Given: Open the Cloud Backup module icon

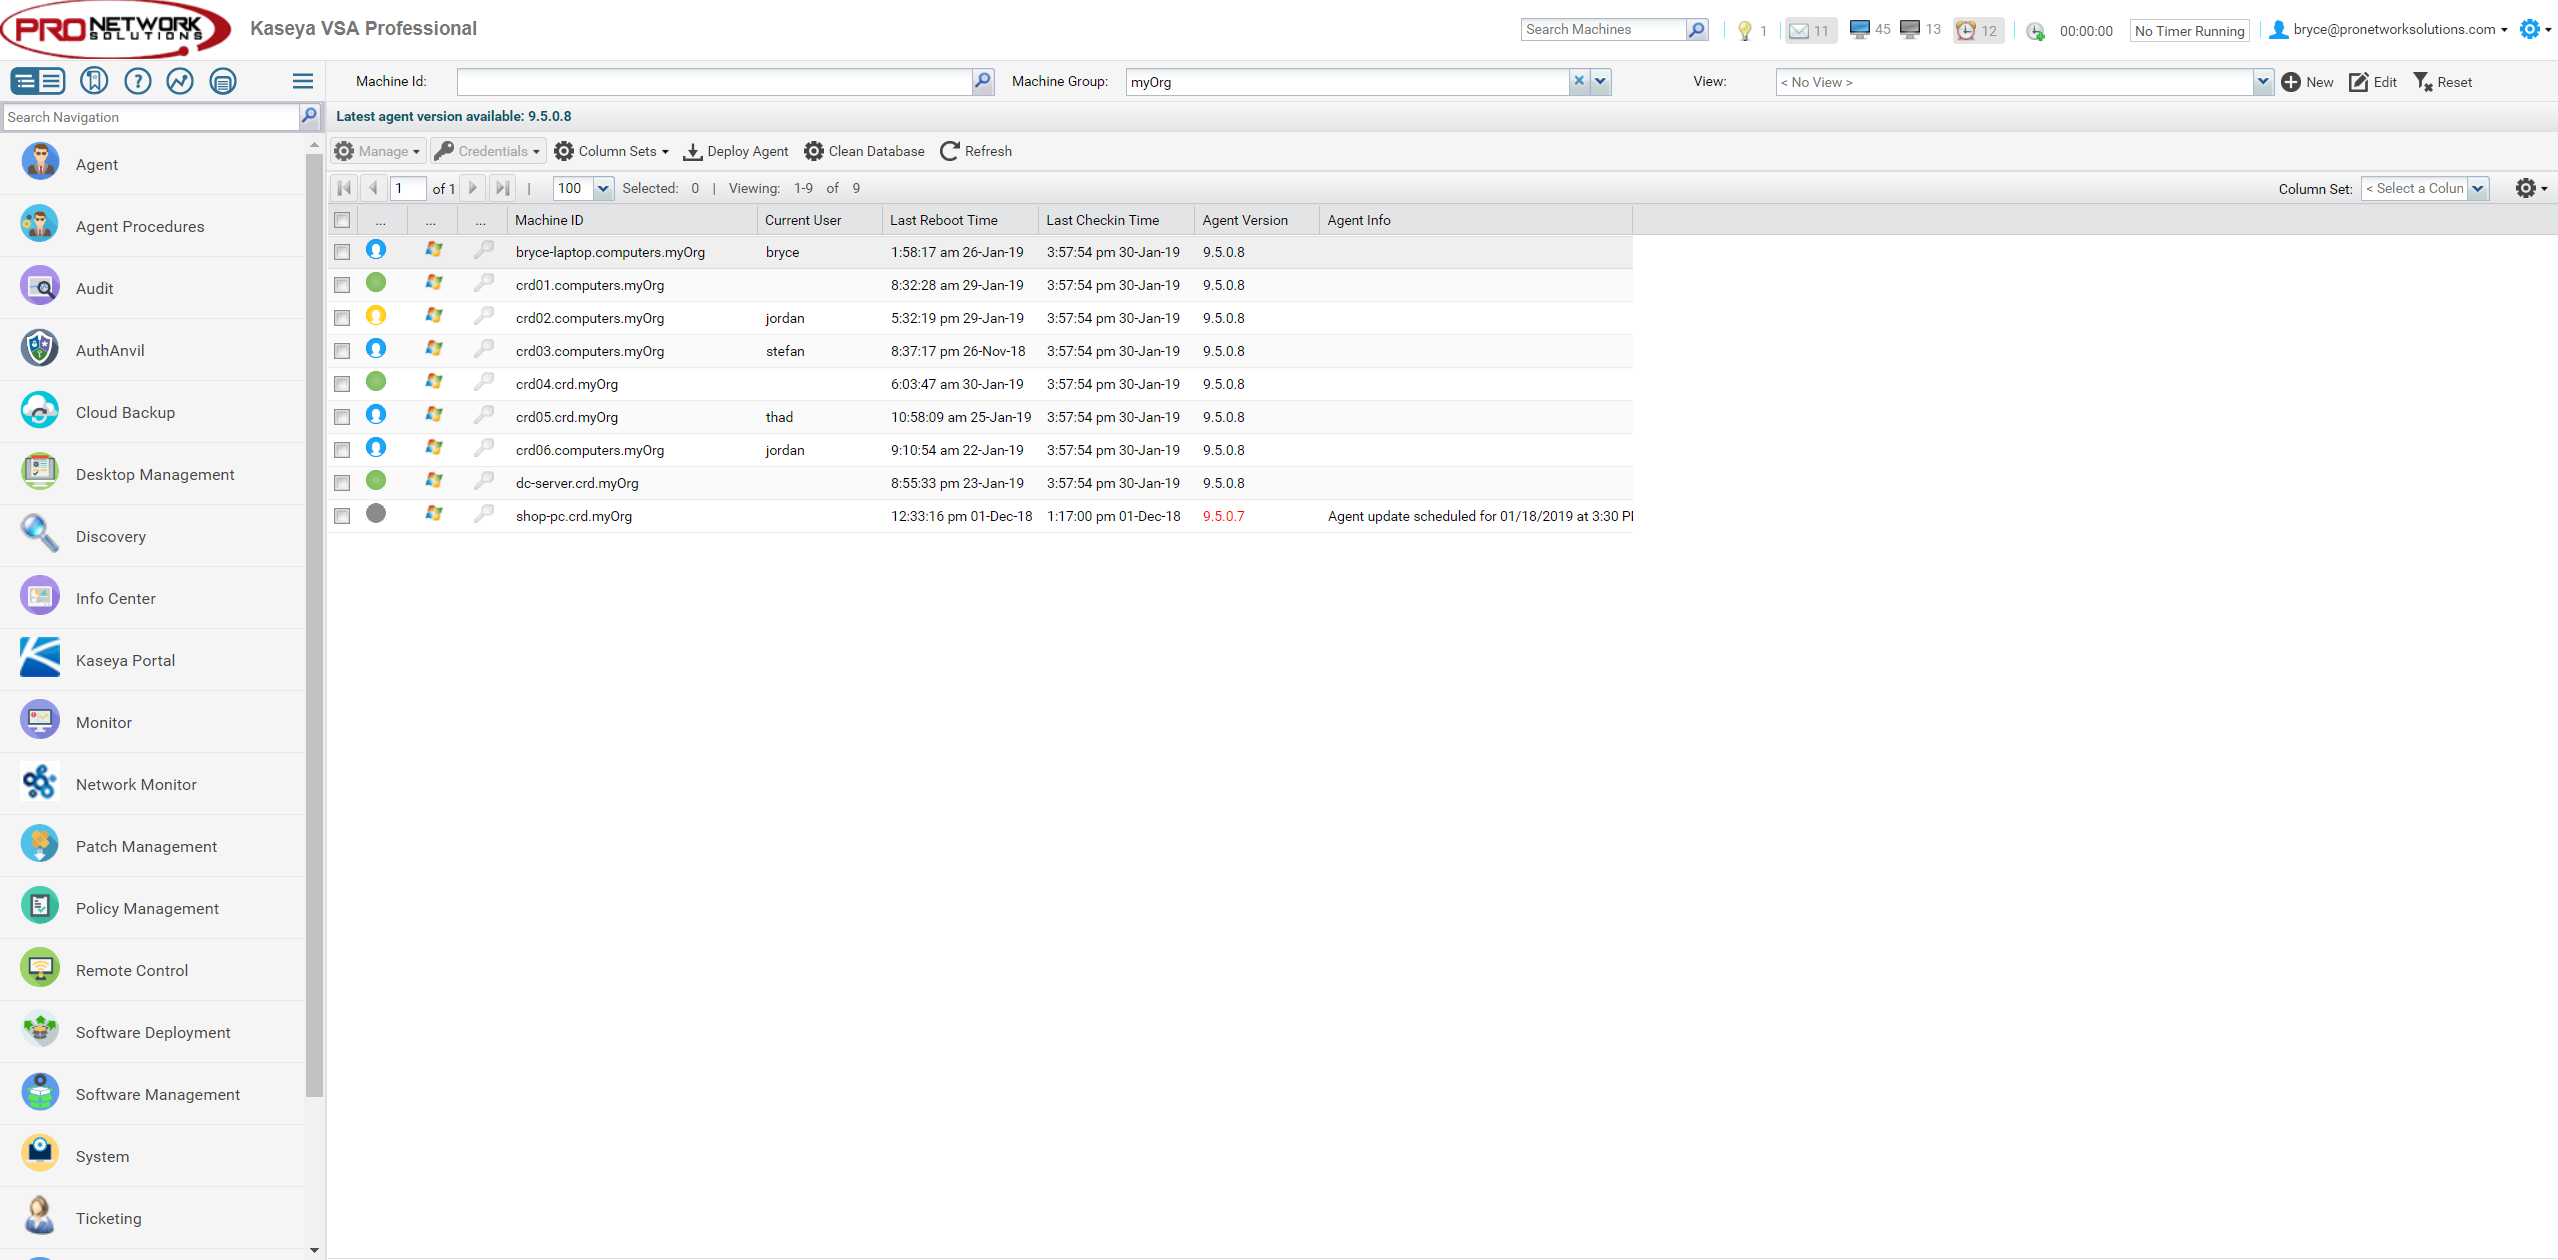Looking at the screenshot, I should point(40,411).
